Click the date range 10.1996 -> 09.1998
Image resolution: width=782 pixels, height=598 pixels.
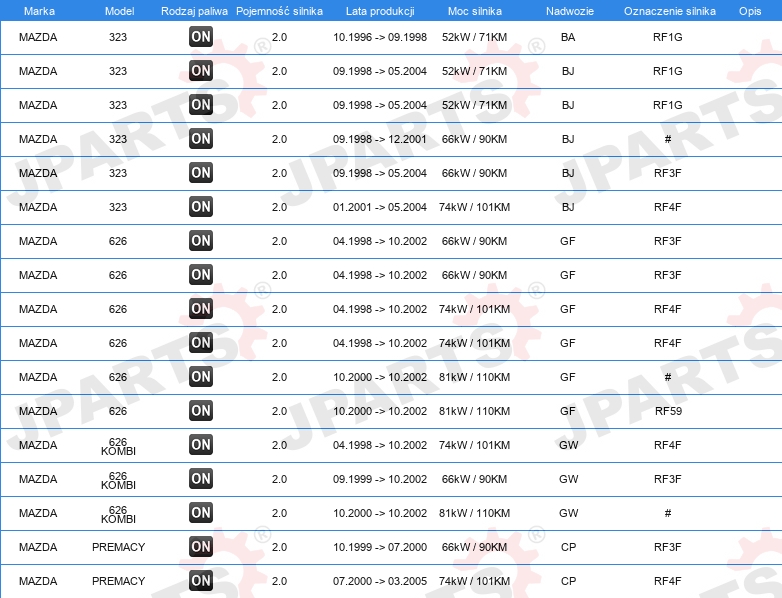click(380, 37)
